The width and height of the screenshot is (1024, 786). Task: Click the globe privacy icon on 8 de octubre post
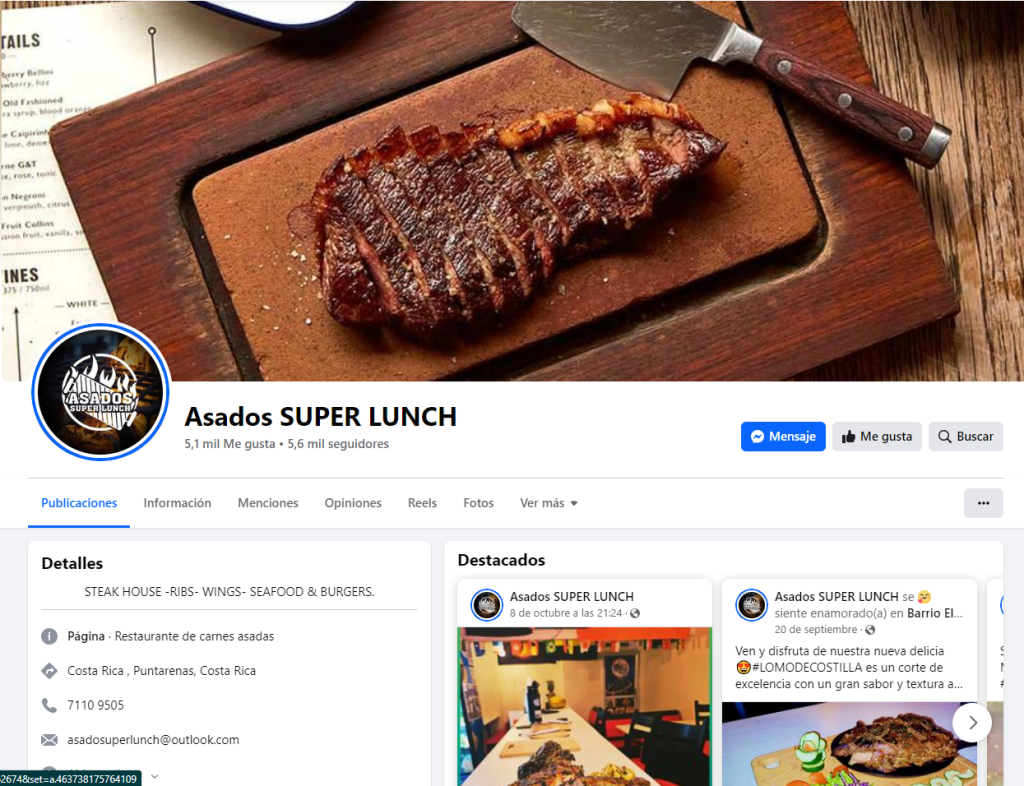[635, 613]
